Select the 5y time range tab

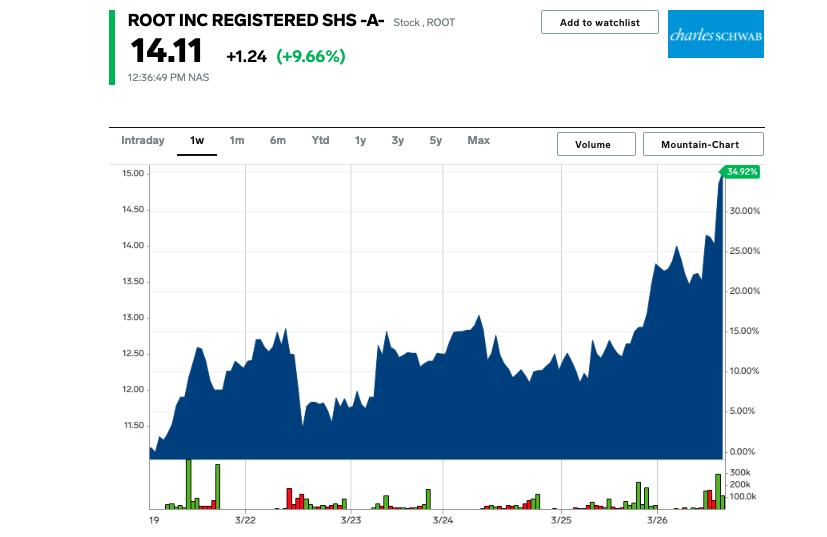[x=436, y=140]
